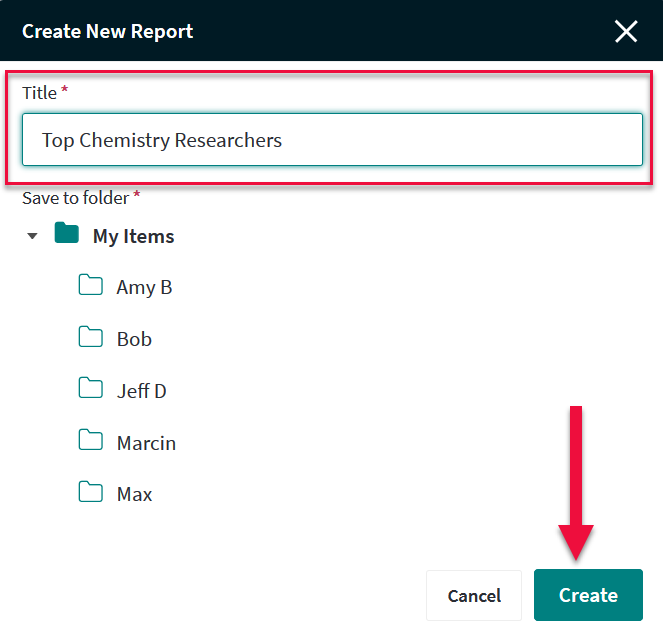
Task: Click the Save to folder label
Action: coord(76,198)
